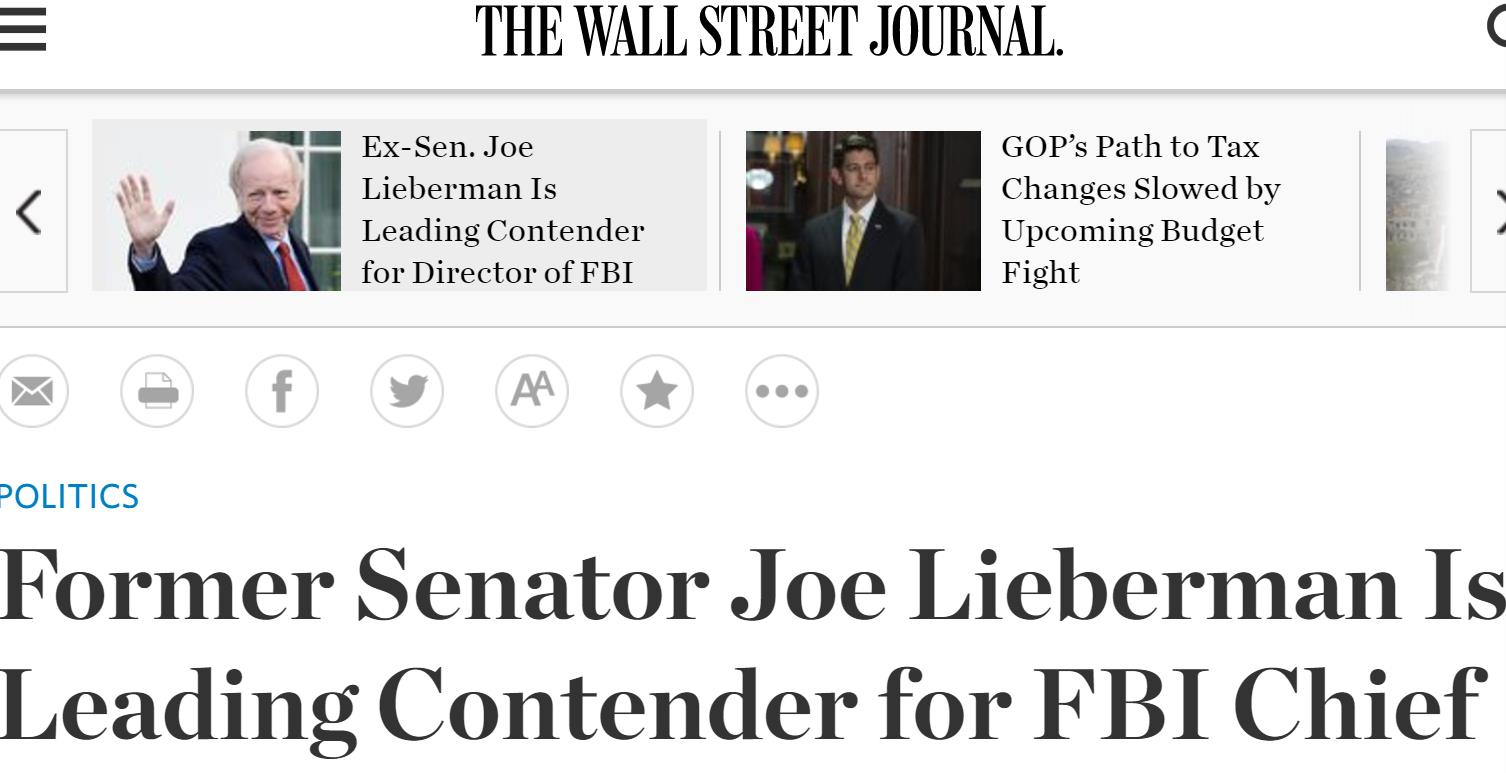Show more sharing options ellipsis
Viewport: 1506px width, 773px height.
point(782,391)
